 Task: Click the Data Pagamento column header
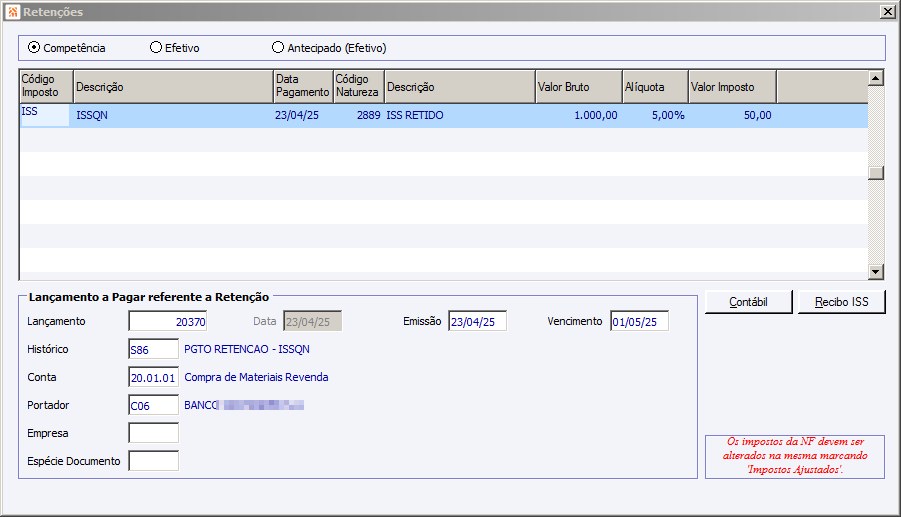[303, 86]
